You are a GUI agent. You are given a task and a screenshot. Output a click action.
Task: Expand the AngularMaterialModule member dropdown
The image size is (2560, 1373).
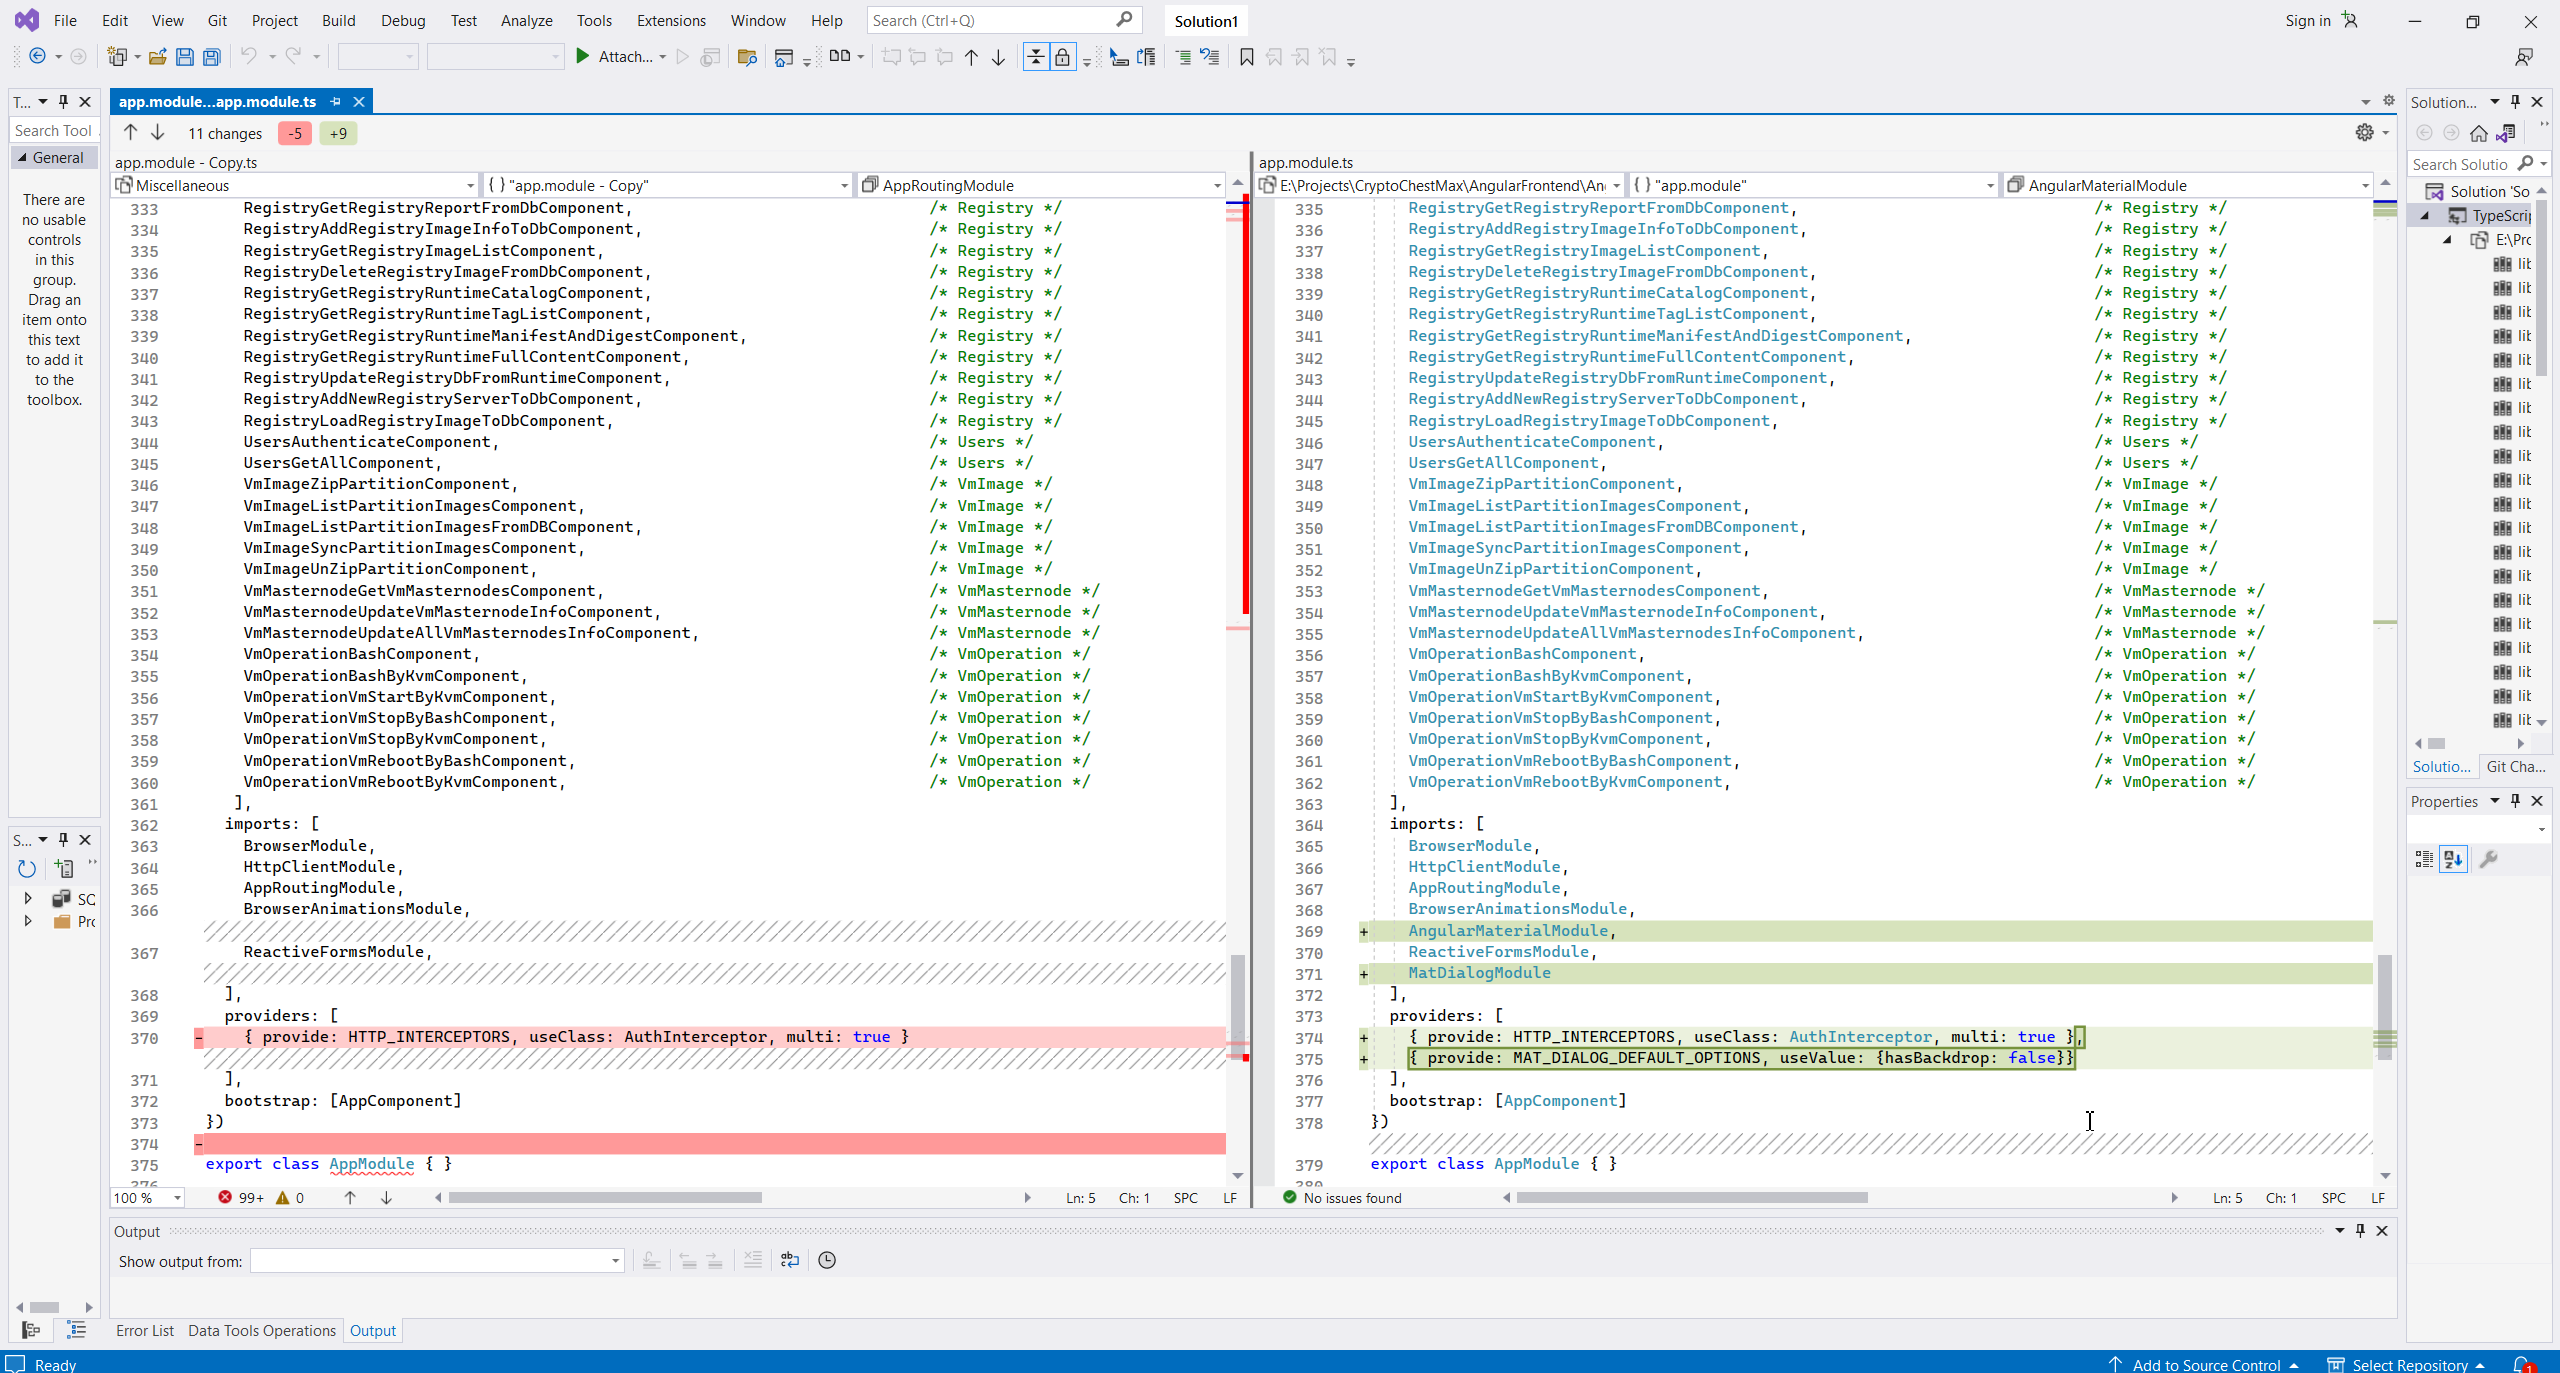click(2364, 186)
